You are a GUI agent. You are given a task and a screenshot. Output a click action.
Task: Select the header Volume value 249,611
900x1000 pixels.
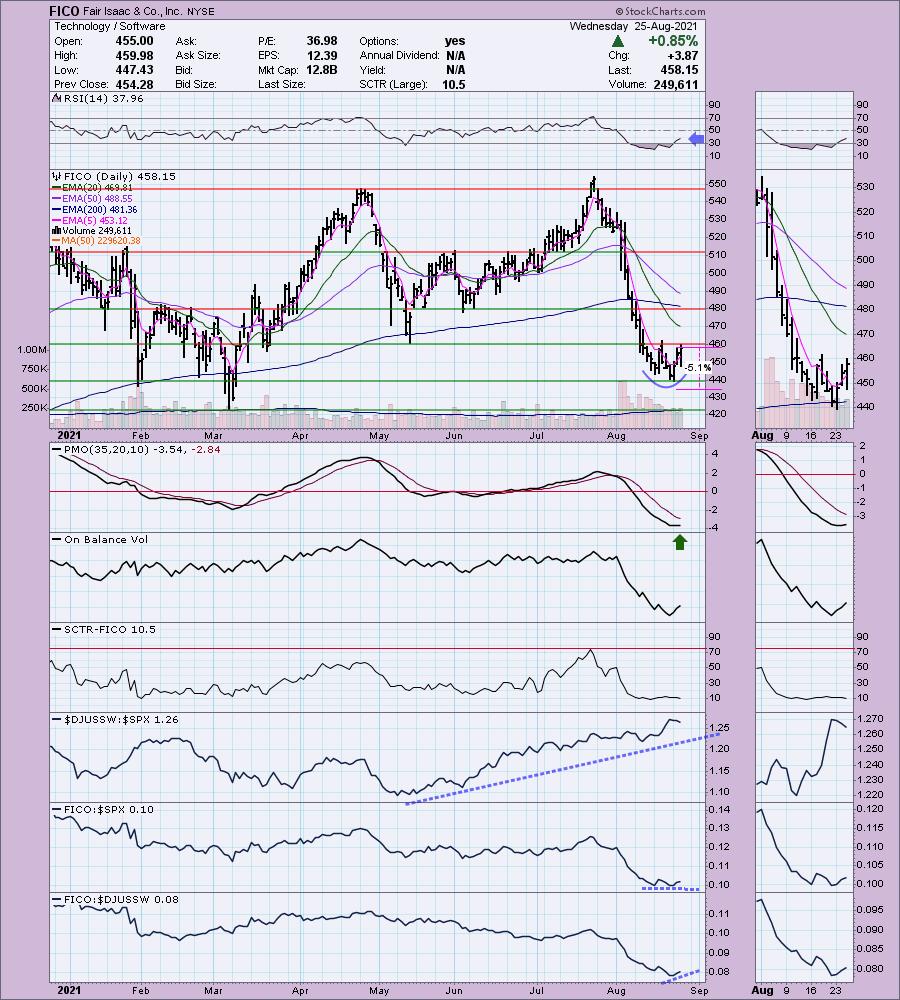click(x=675, y=84)
